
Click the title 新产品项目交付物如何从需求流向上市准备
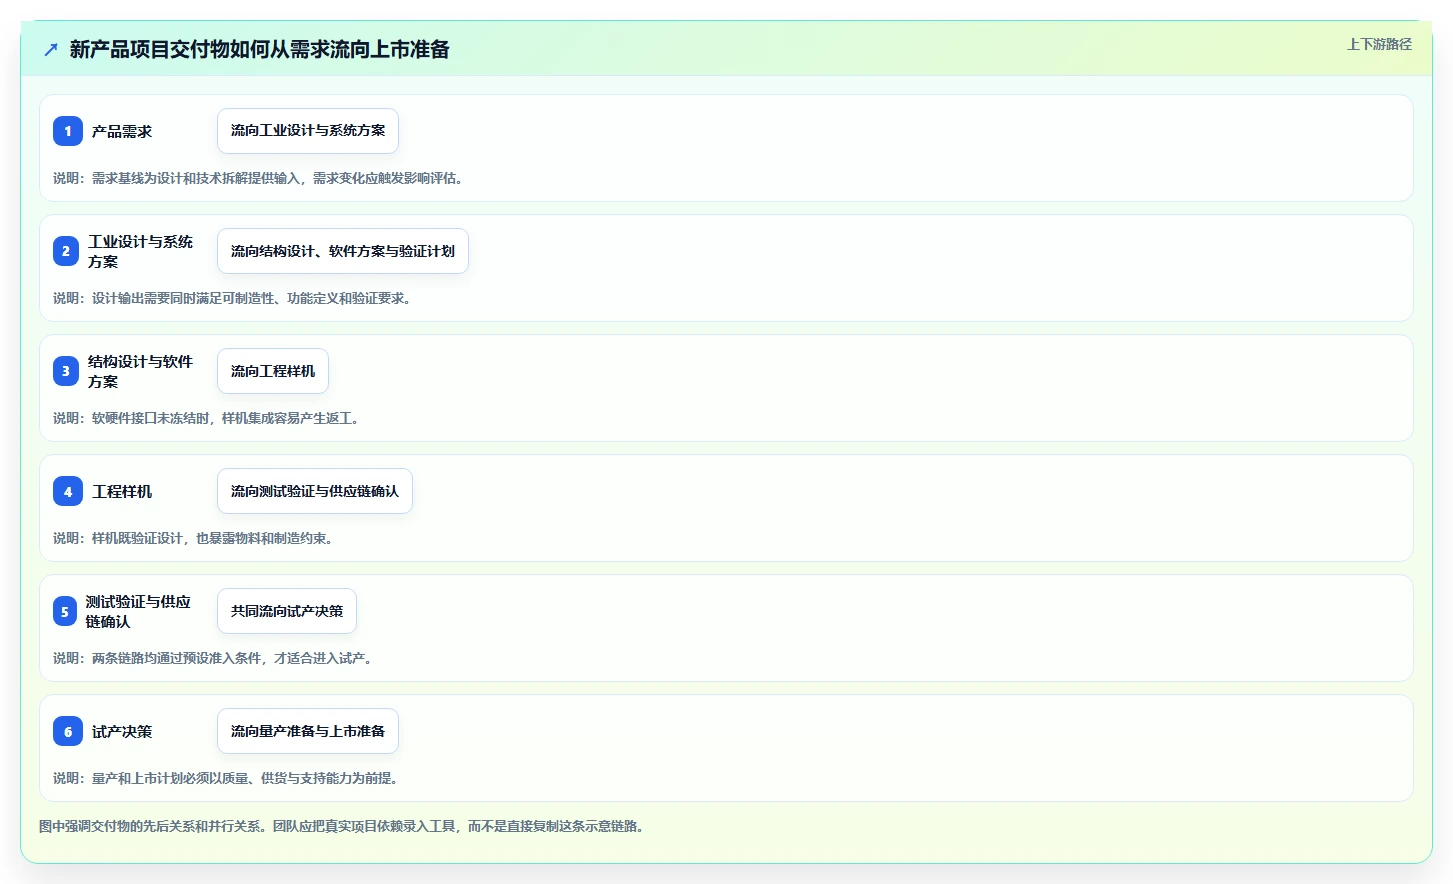tap(260, 49)
